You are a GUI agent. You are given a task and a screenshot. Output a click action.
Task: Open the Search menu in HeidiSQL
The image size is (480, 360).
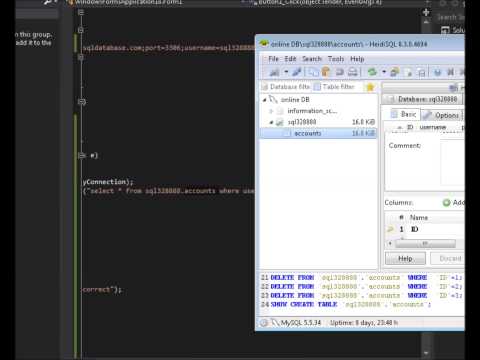pyautogui.click(x=312, y=59)
